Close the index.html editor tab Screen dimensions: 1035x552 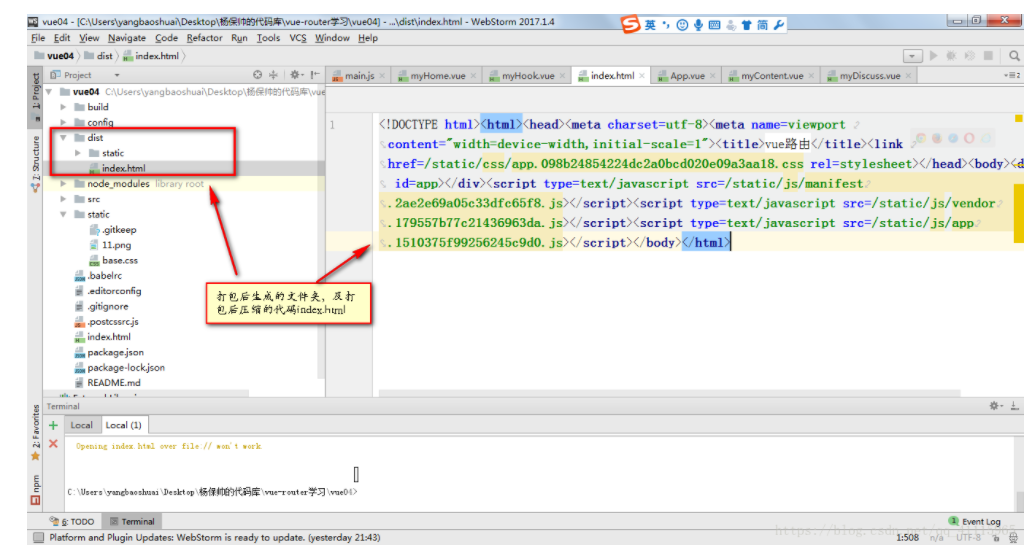tap(642, 76)
